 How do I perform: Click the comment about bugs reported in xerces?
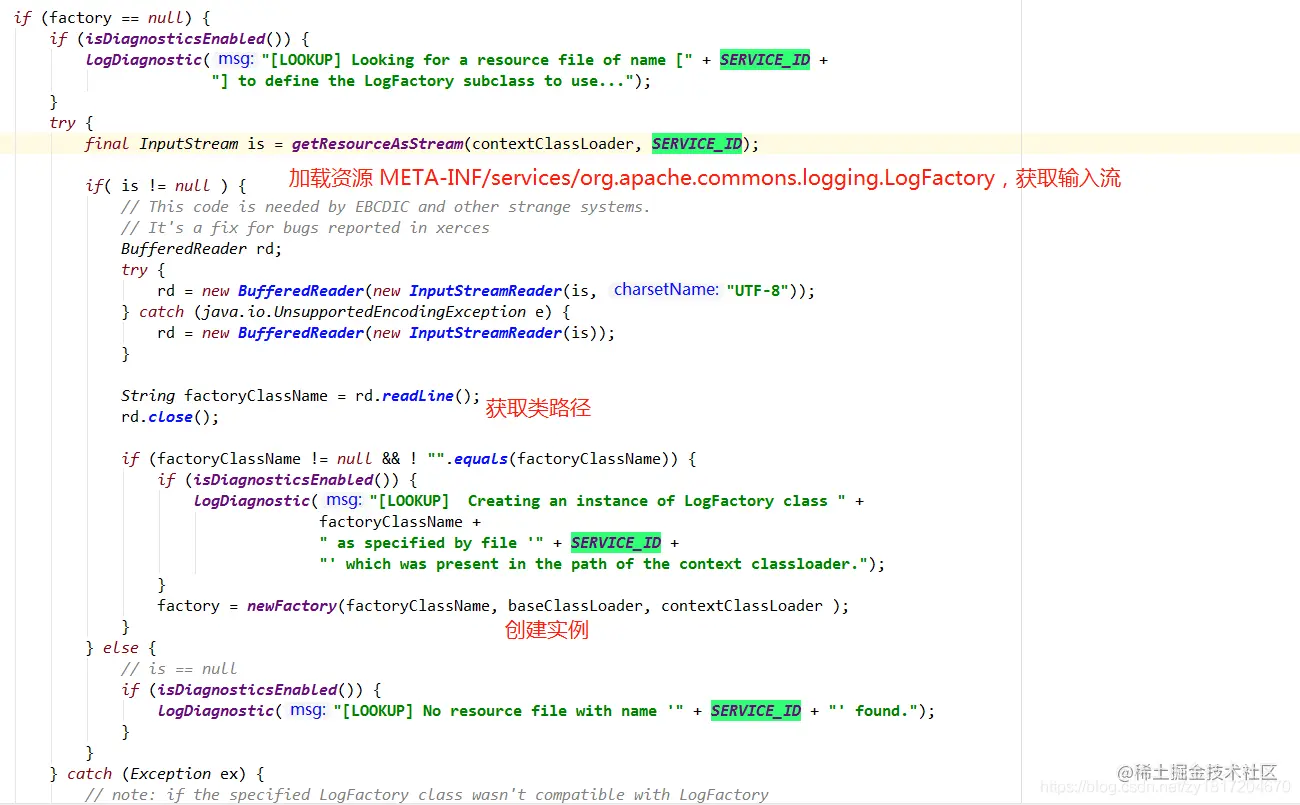(x=305, y=228)
